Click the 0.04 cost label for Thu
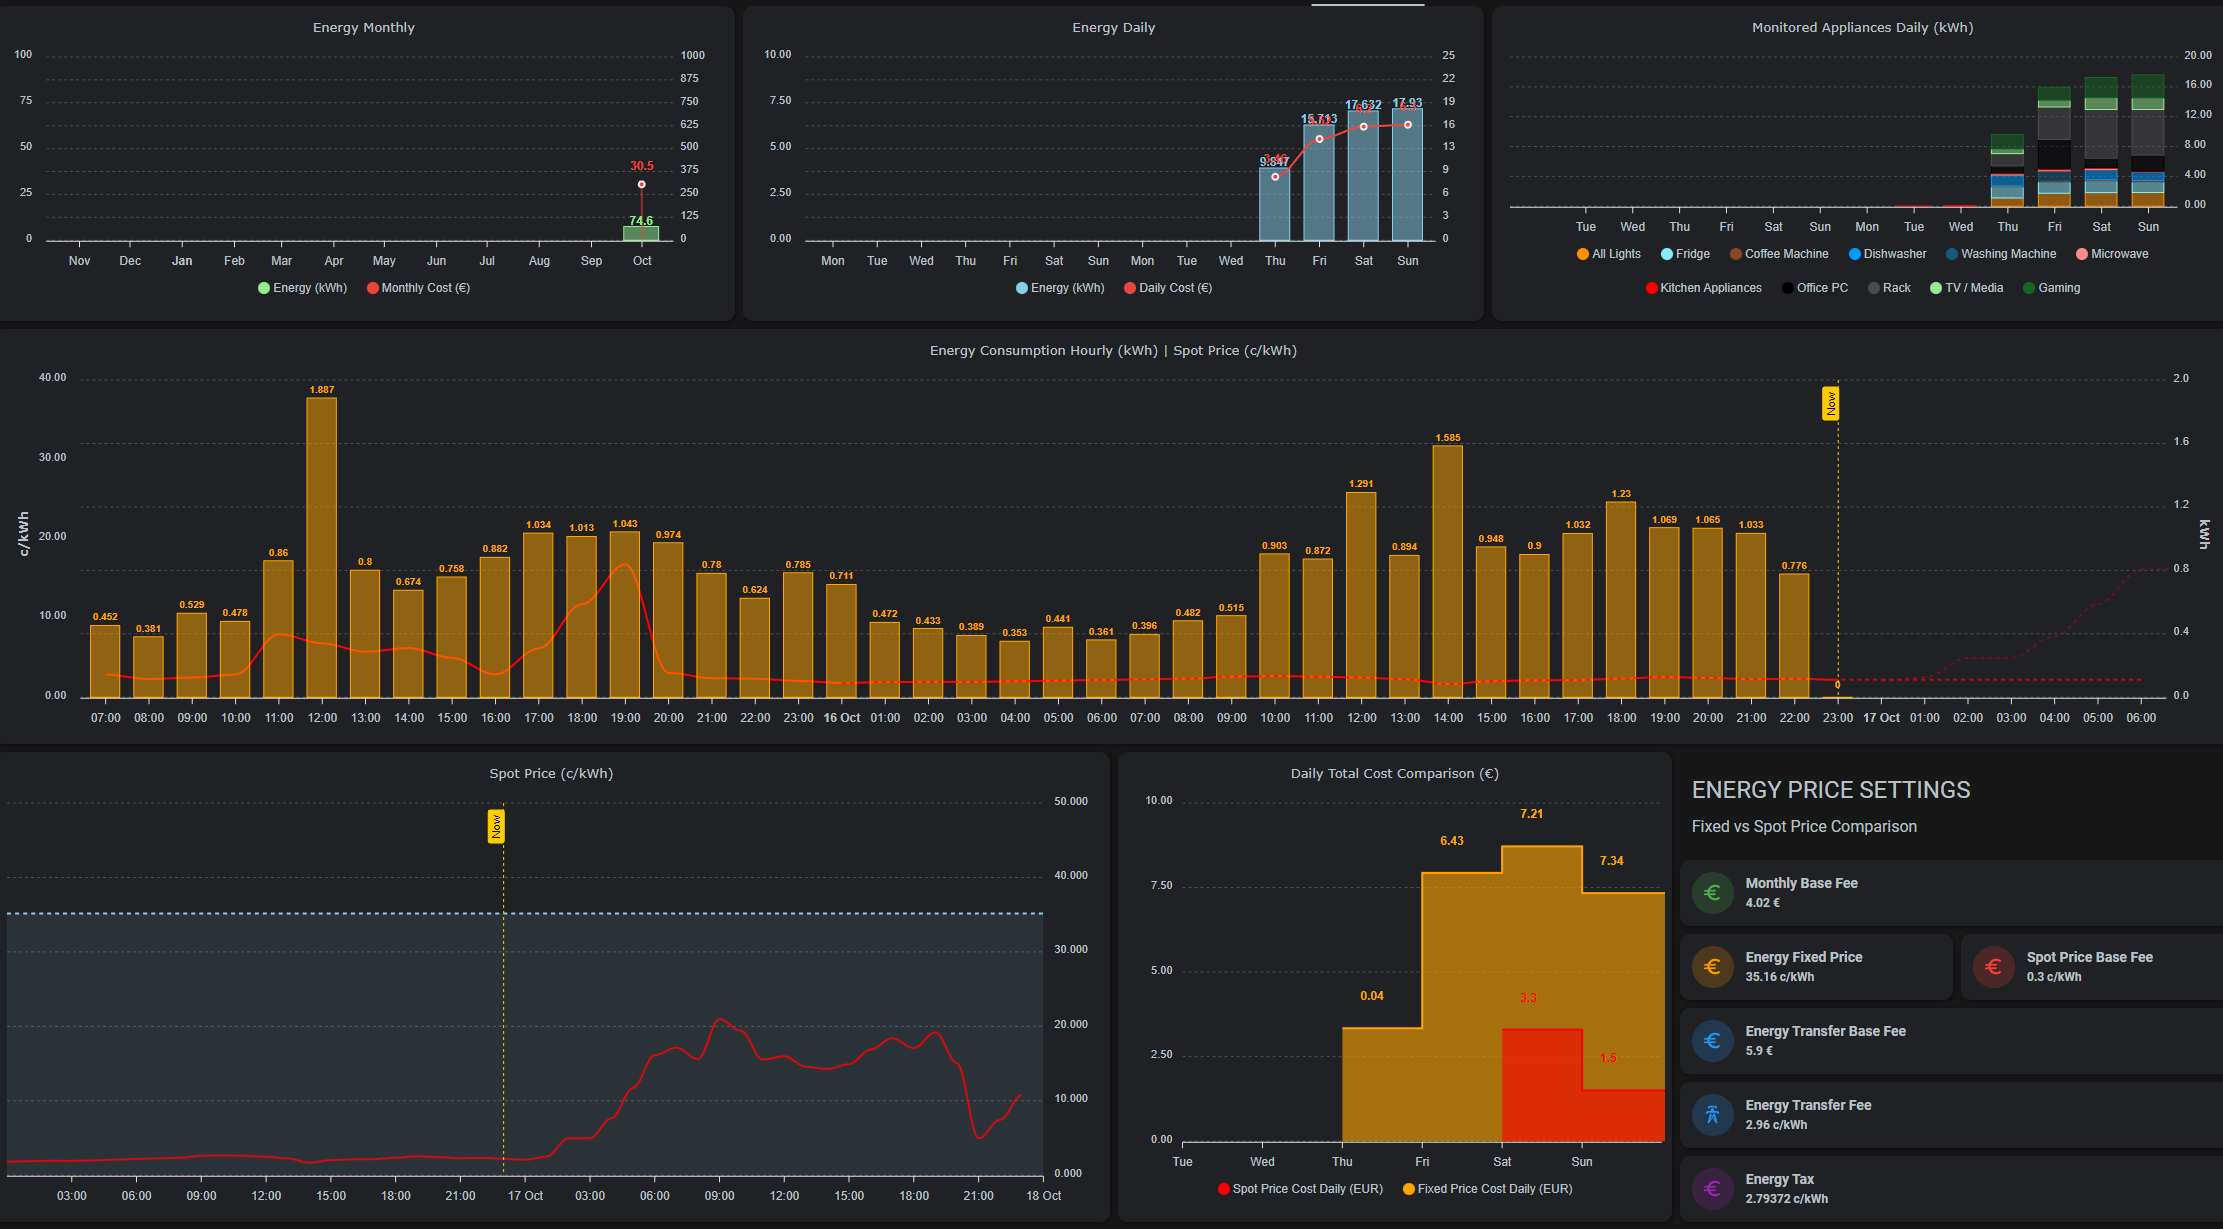Image resolution: width=2223 pixels, height=1229 pixels. click(1372, 996)
